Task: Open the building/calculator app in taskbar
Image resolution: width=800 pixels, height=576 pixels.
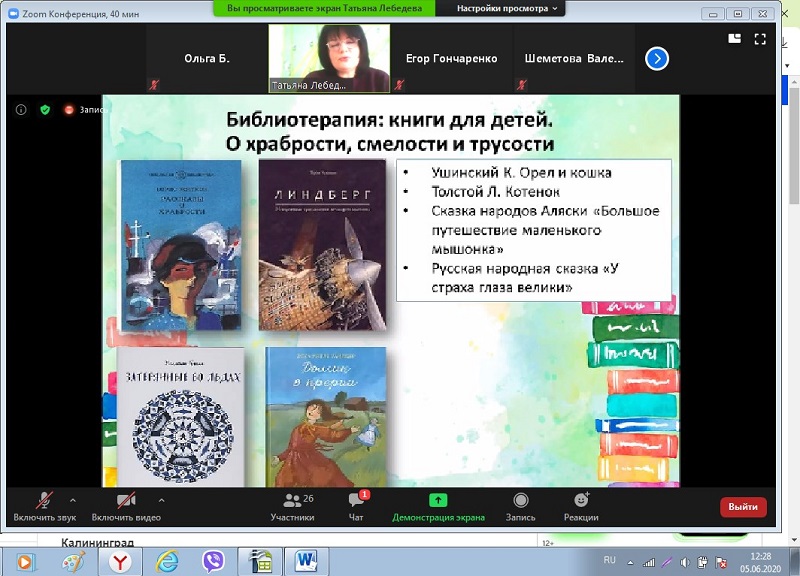Action: pos(260,562)
